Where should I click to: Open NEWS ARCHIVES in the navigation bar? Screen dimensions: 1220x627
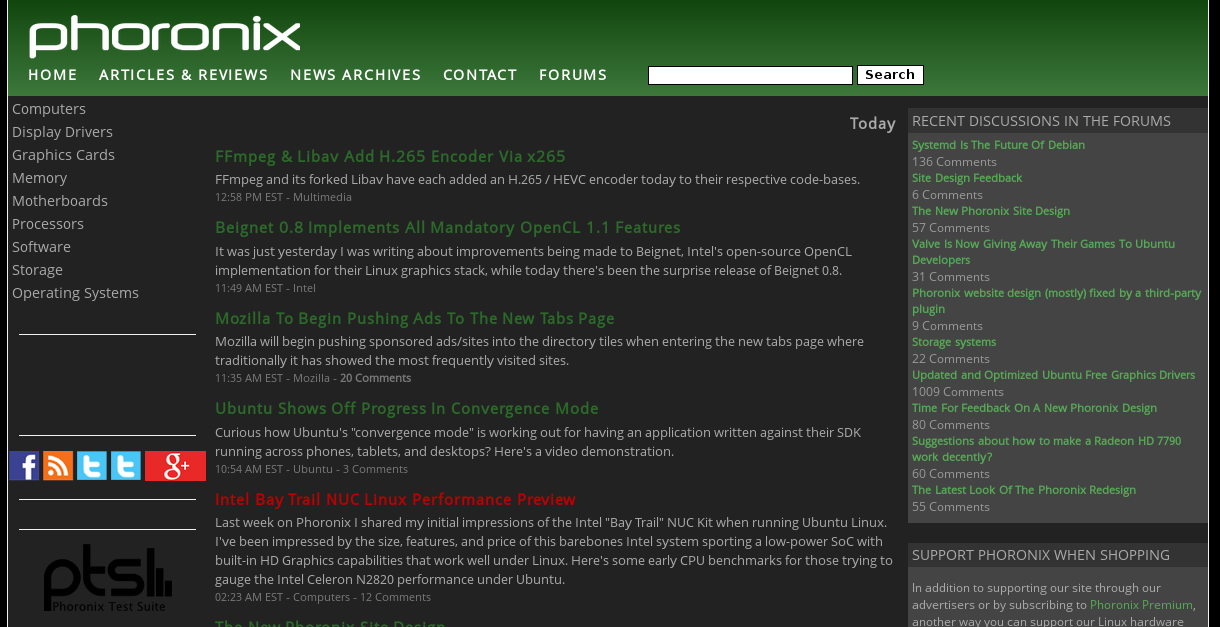click(356, 75)
